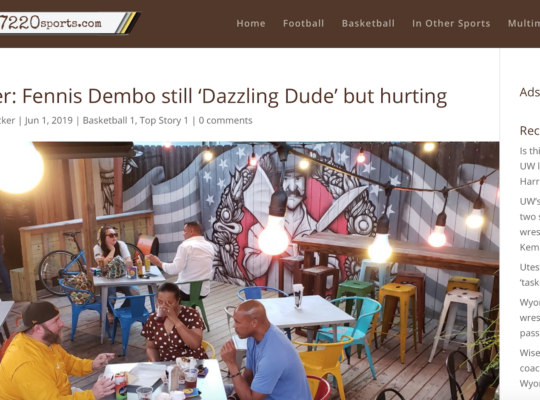Click the Jun 1, 2019 date
Image resolution: width=540 pixels, height=400 pixels.
coord(49,121)
